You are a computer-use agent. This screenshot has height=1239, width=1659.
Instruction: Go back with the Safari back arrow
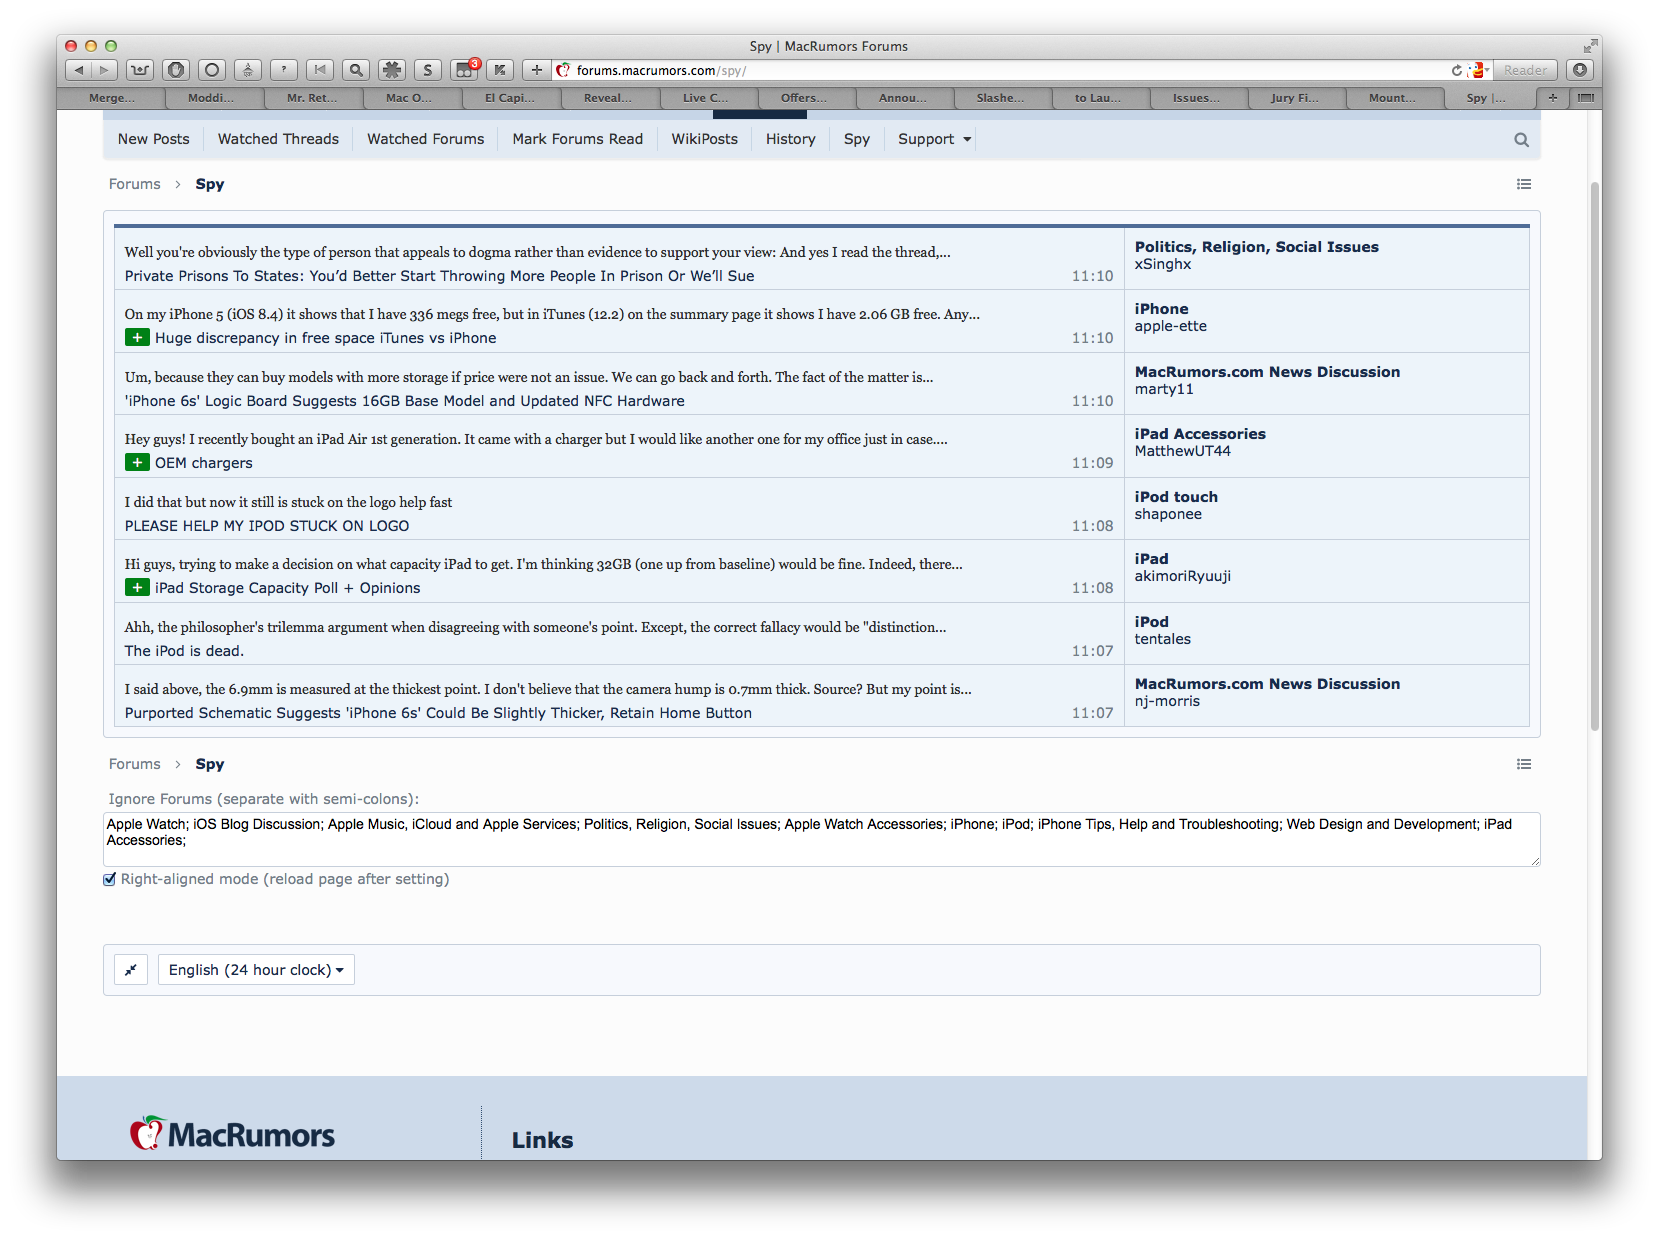79,70
